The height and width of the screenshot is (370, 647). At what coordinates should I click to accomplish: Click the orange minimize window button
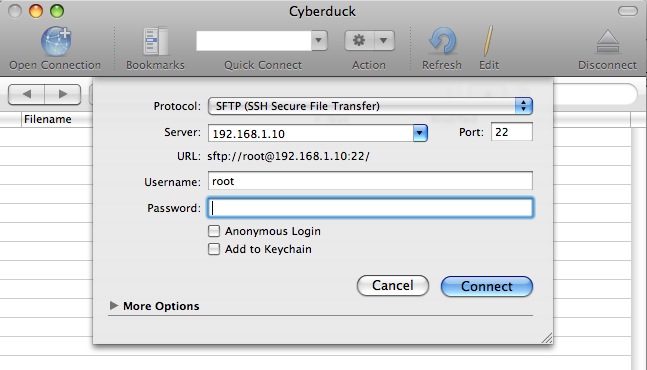(x=36, y=11)
